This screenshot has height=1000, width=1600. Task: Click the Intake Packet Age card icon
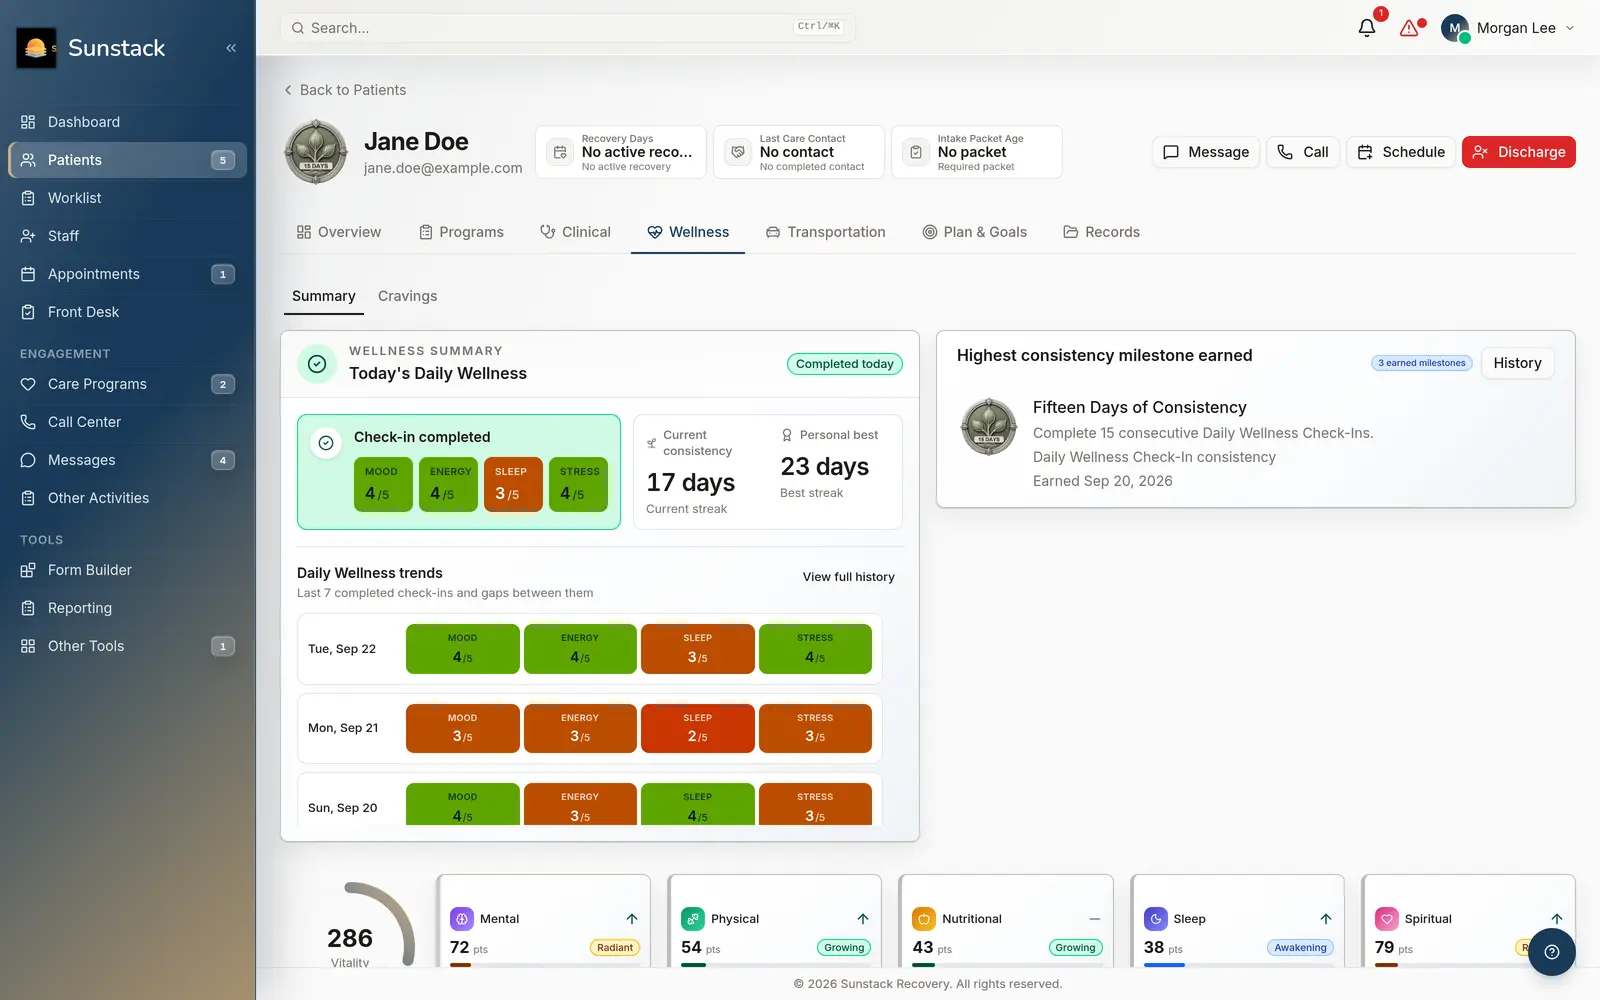coord(916,152)
